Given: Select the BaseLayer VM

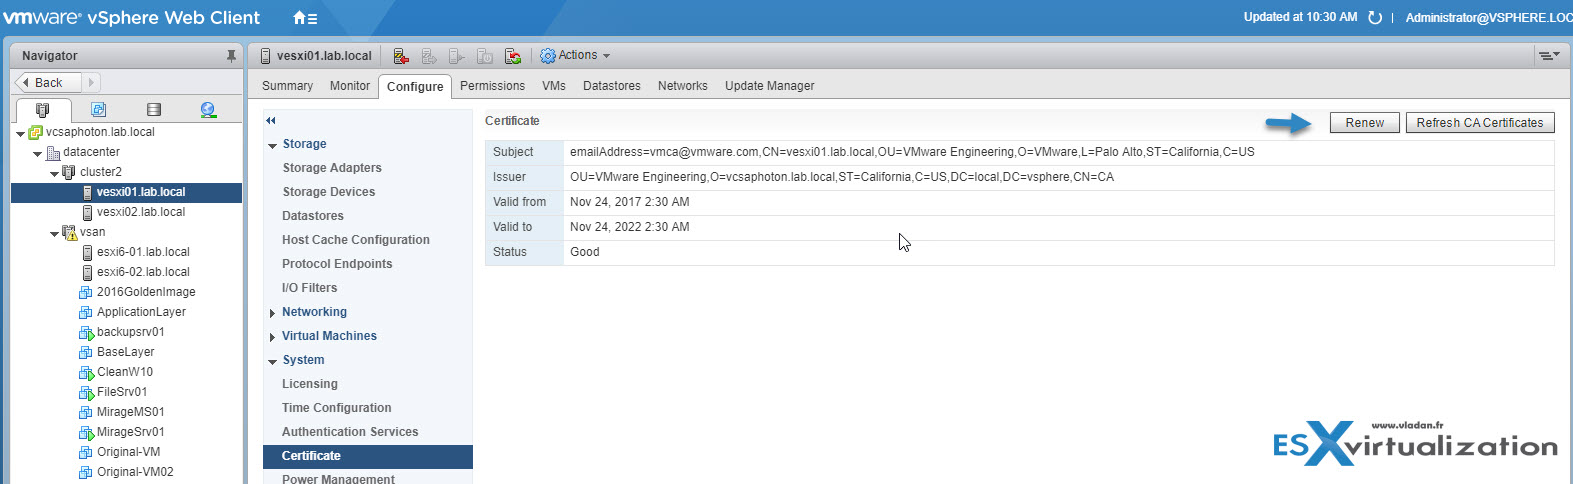Looking at the screenshot, I should 125,352.
